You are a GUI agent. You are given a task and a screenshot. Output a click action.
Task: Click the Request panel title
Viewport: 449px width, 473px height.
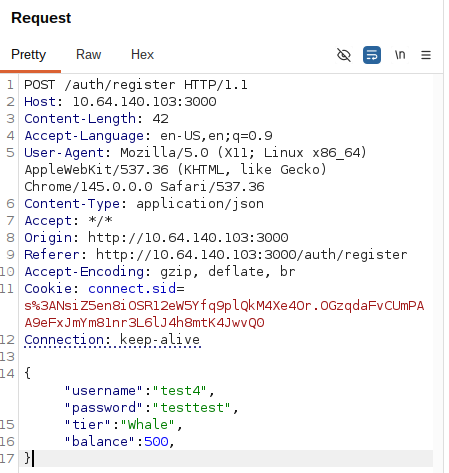pos(41,18)
